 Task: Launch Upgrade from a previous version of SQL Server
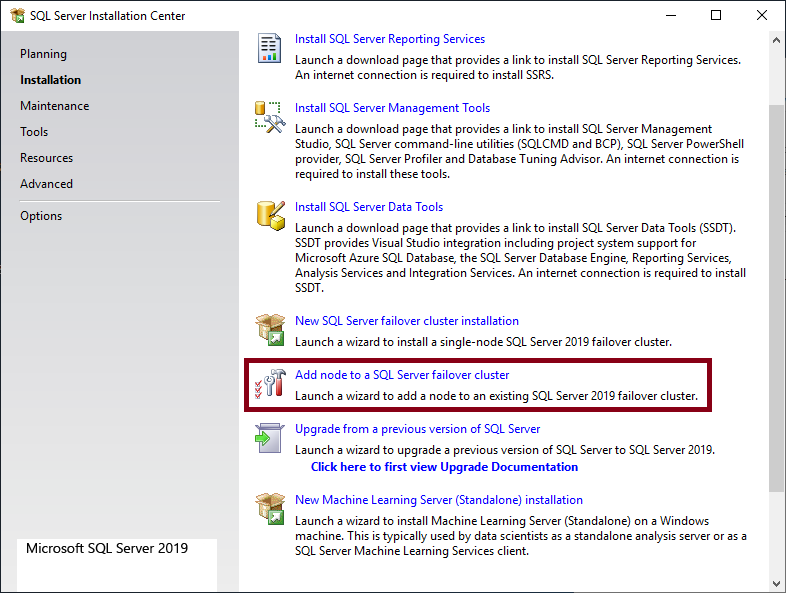click(418, 429)
